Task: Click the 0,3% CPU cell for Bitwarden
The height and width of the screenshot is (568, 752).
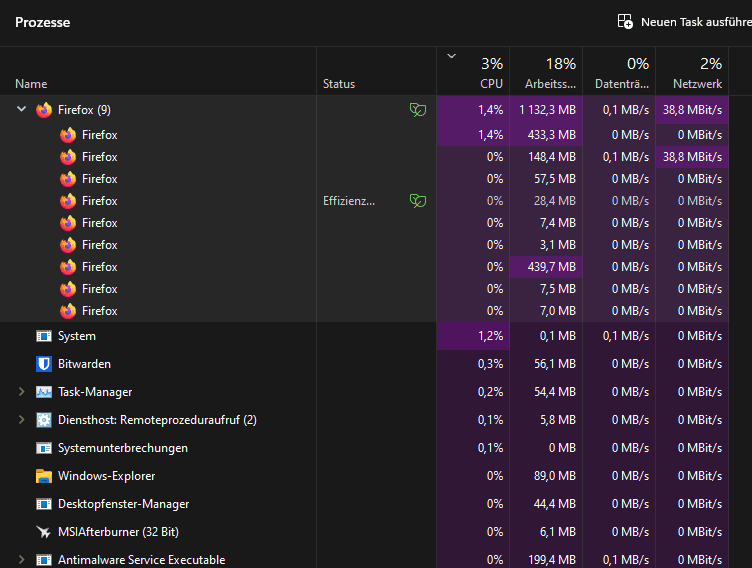Action: pyautogui.click(x=473, y=364)
